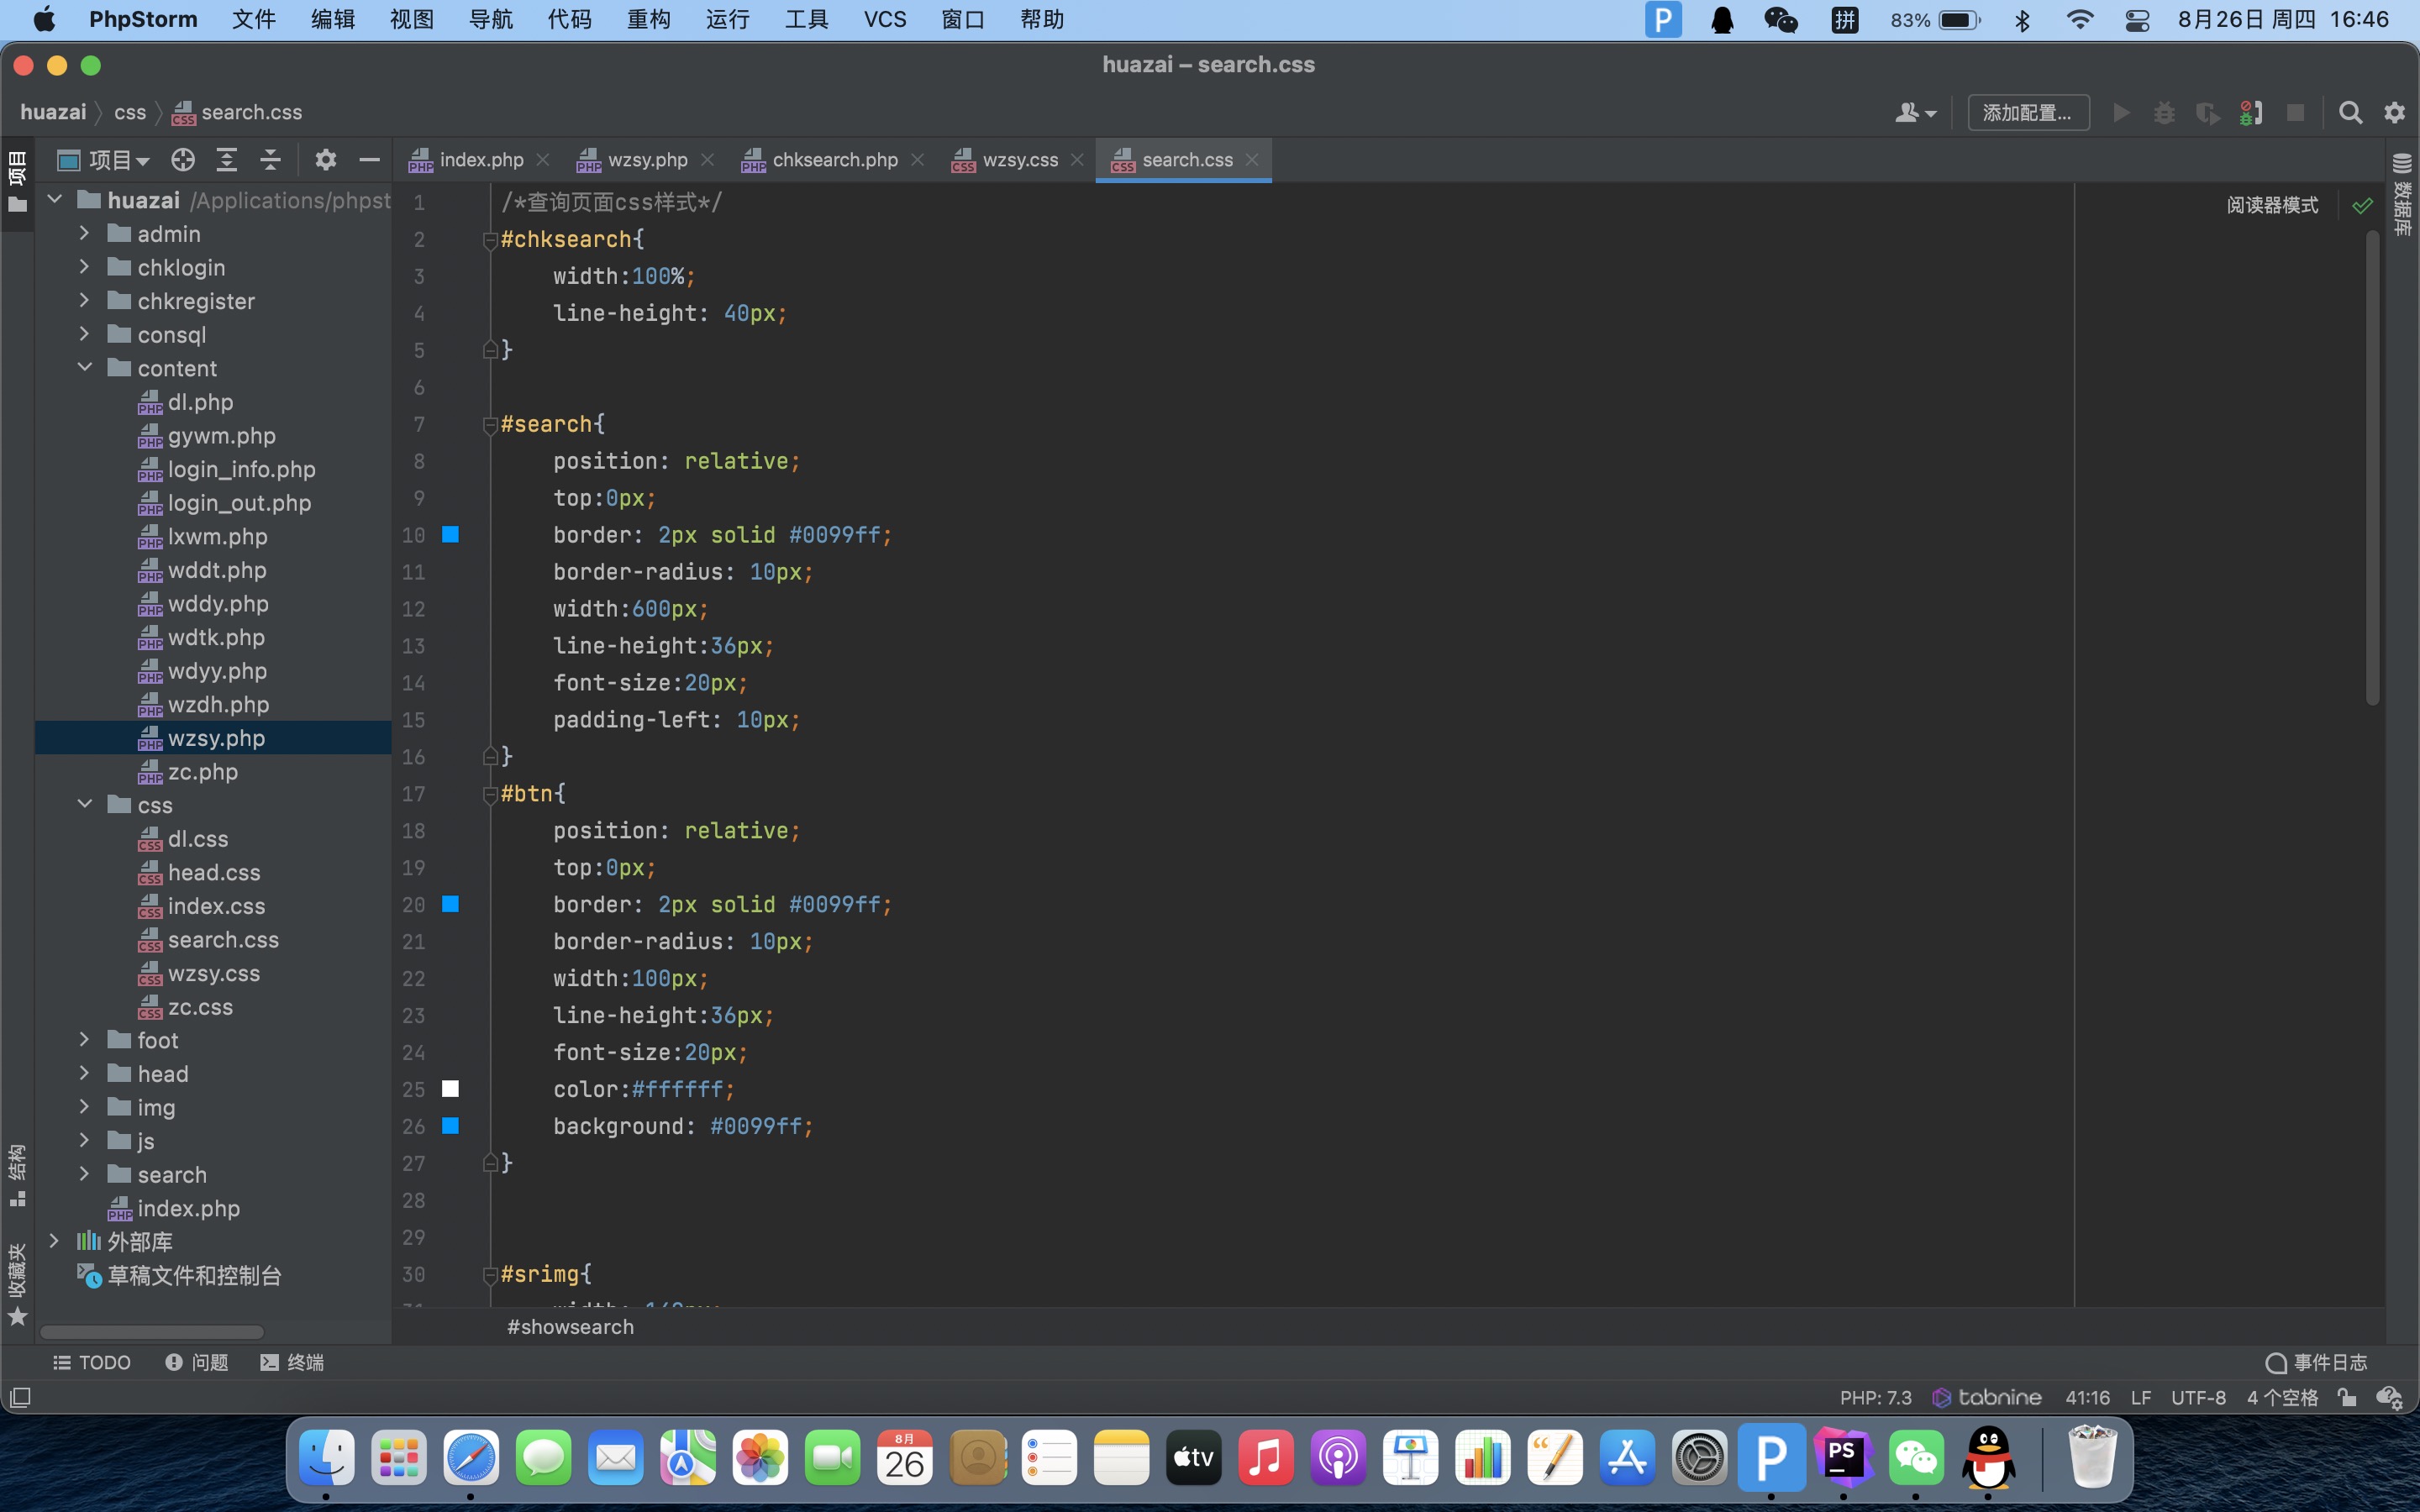Image resolution: width=2420 pixels, height=1512 pixels.
Task: Click the collapse all icon in project panel
Action: tap(270, 160)
